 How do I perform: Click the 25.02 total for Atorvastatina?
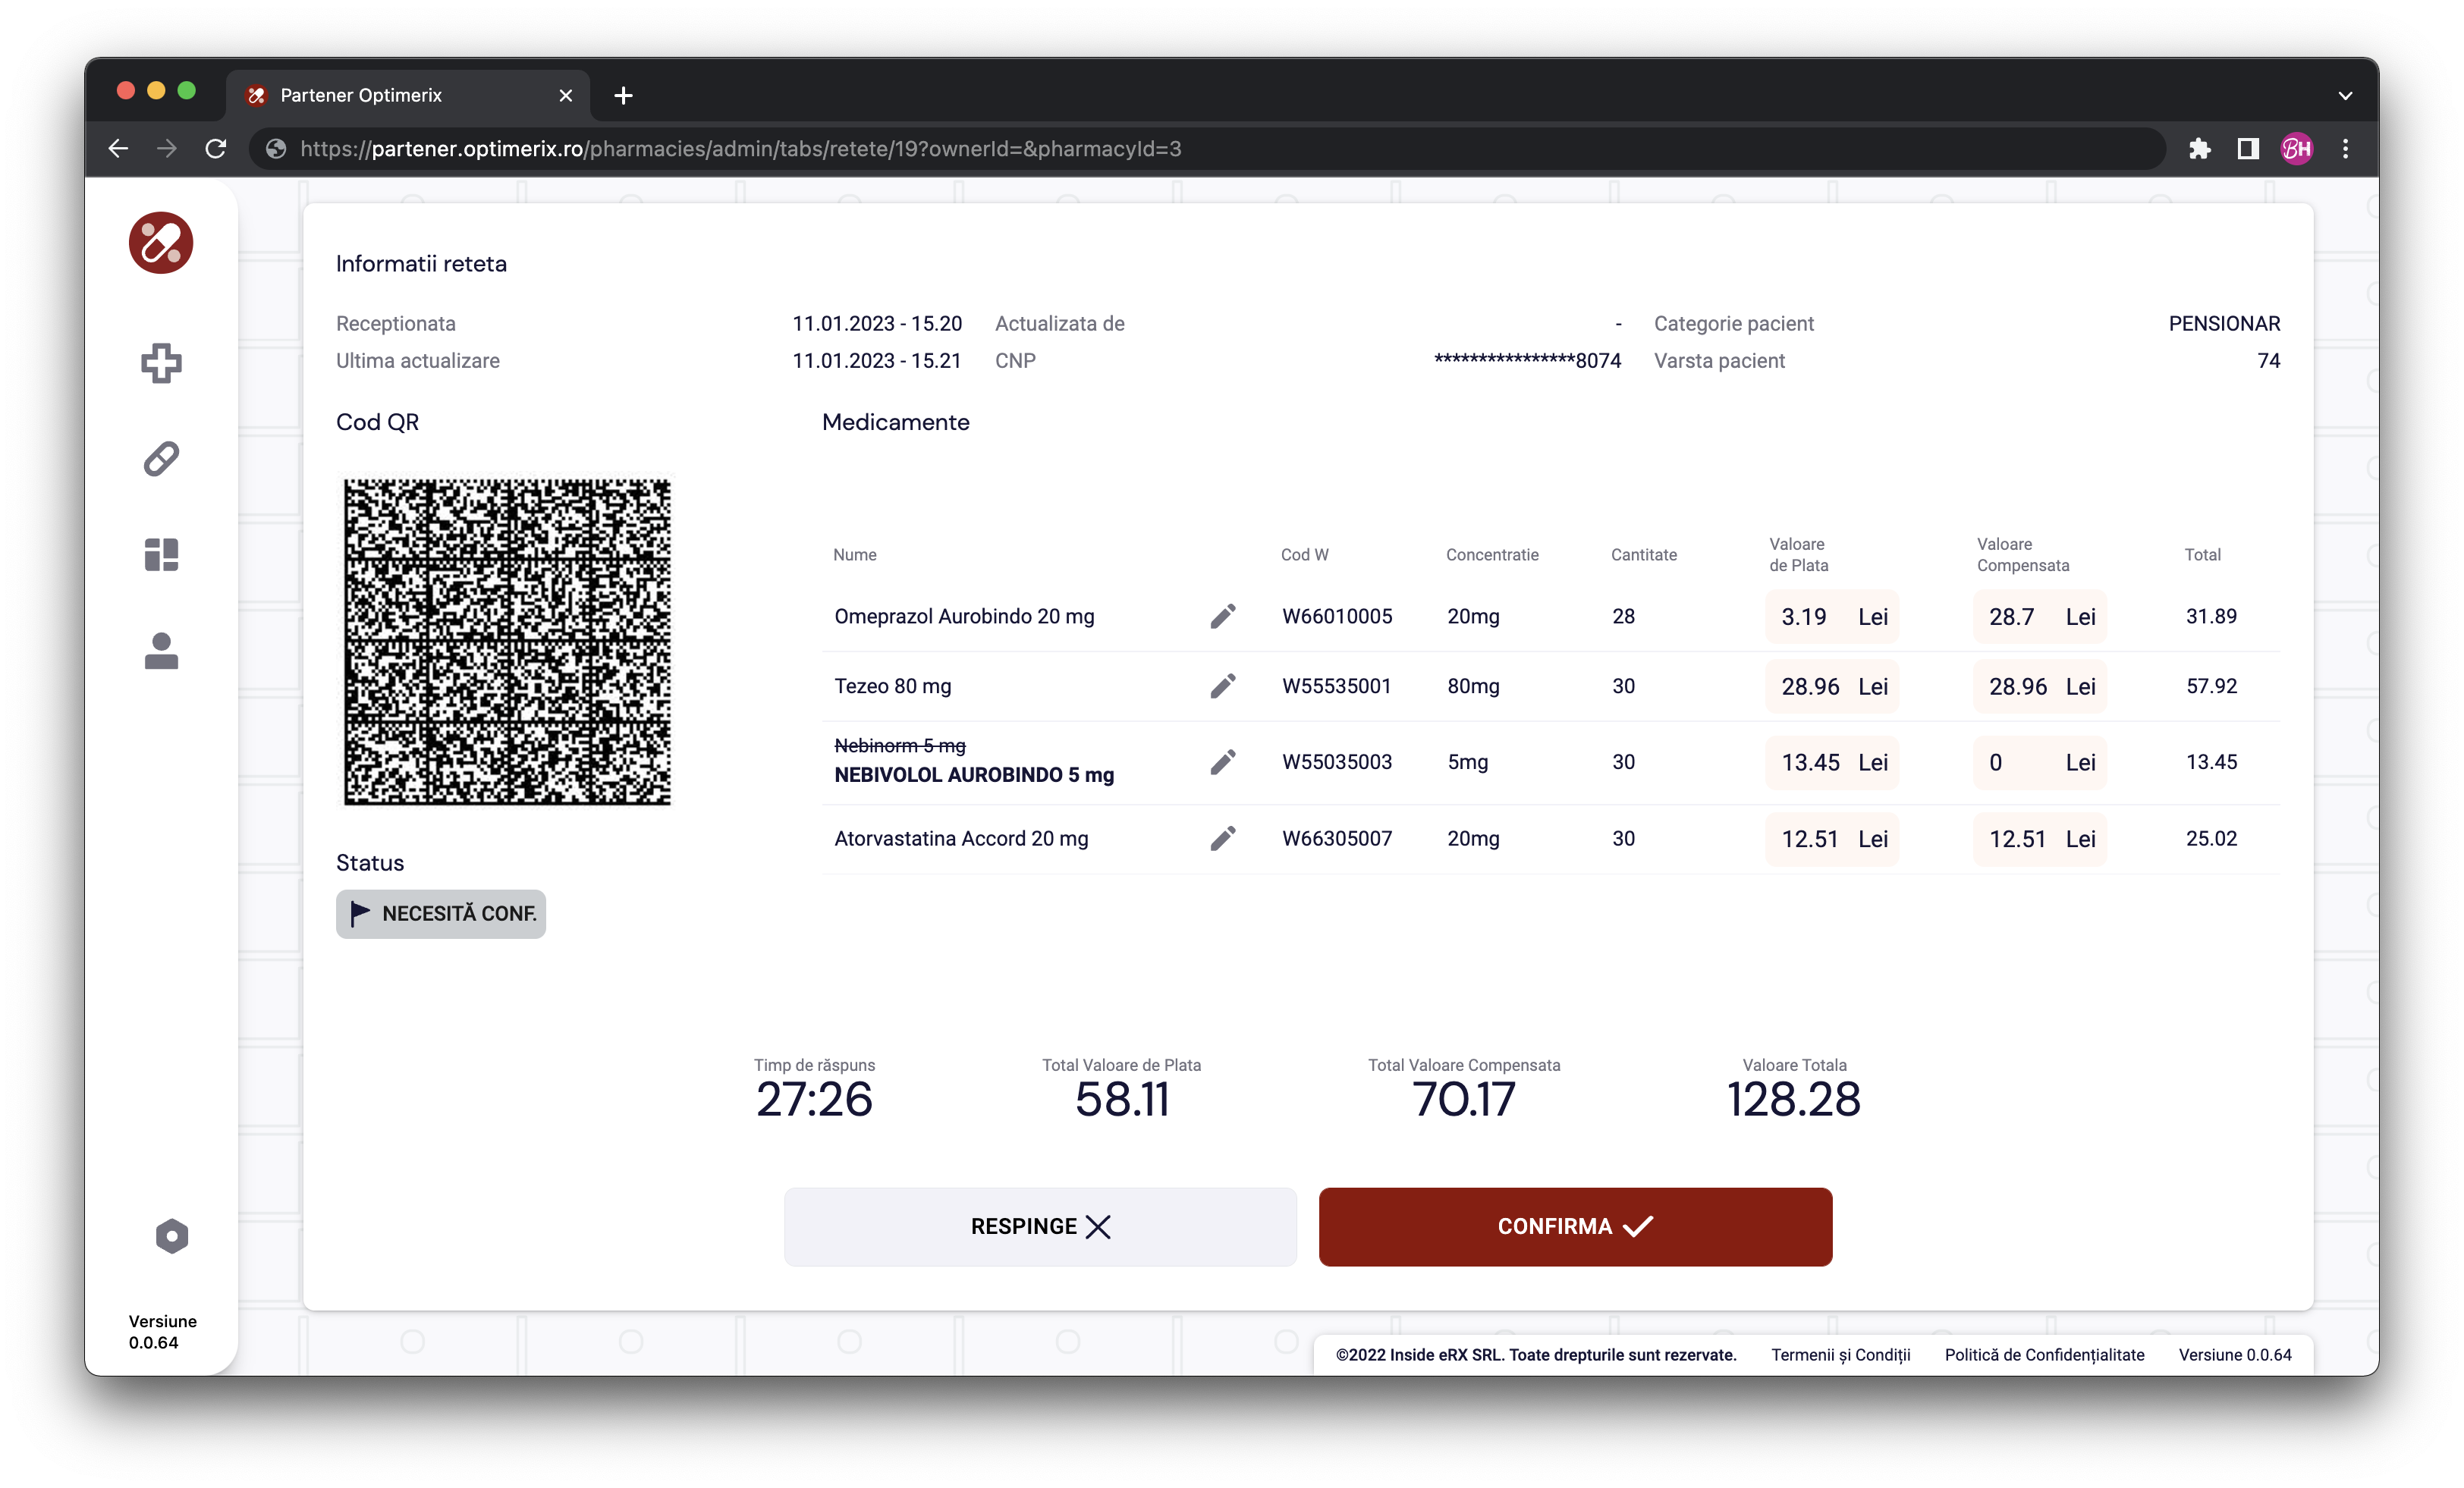(x=2211, y=838)
